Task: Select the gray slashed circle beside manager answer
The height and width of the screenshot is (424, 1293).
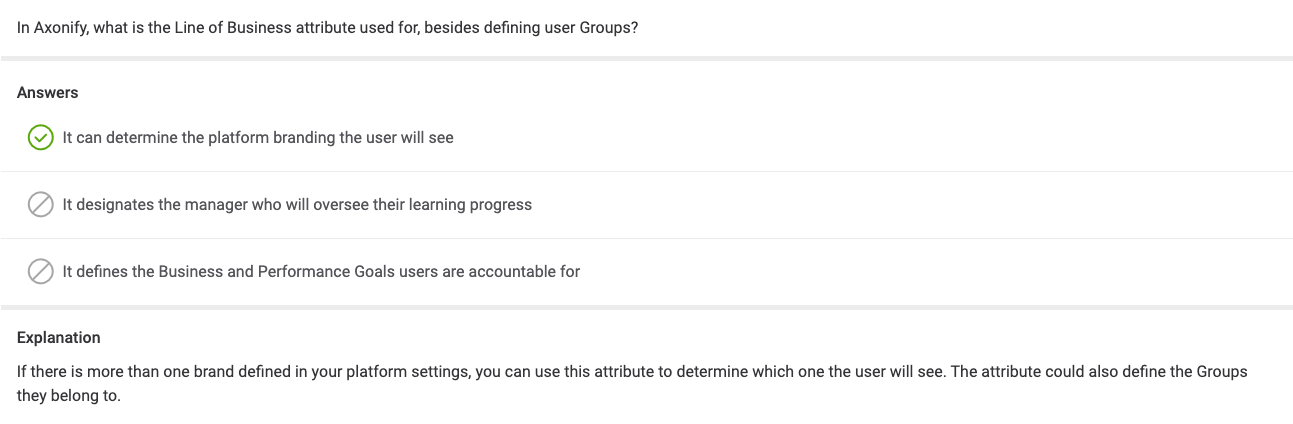Action: pos(40,205)
